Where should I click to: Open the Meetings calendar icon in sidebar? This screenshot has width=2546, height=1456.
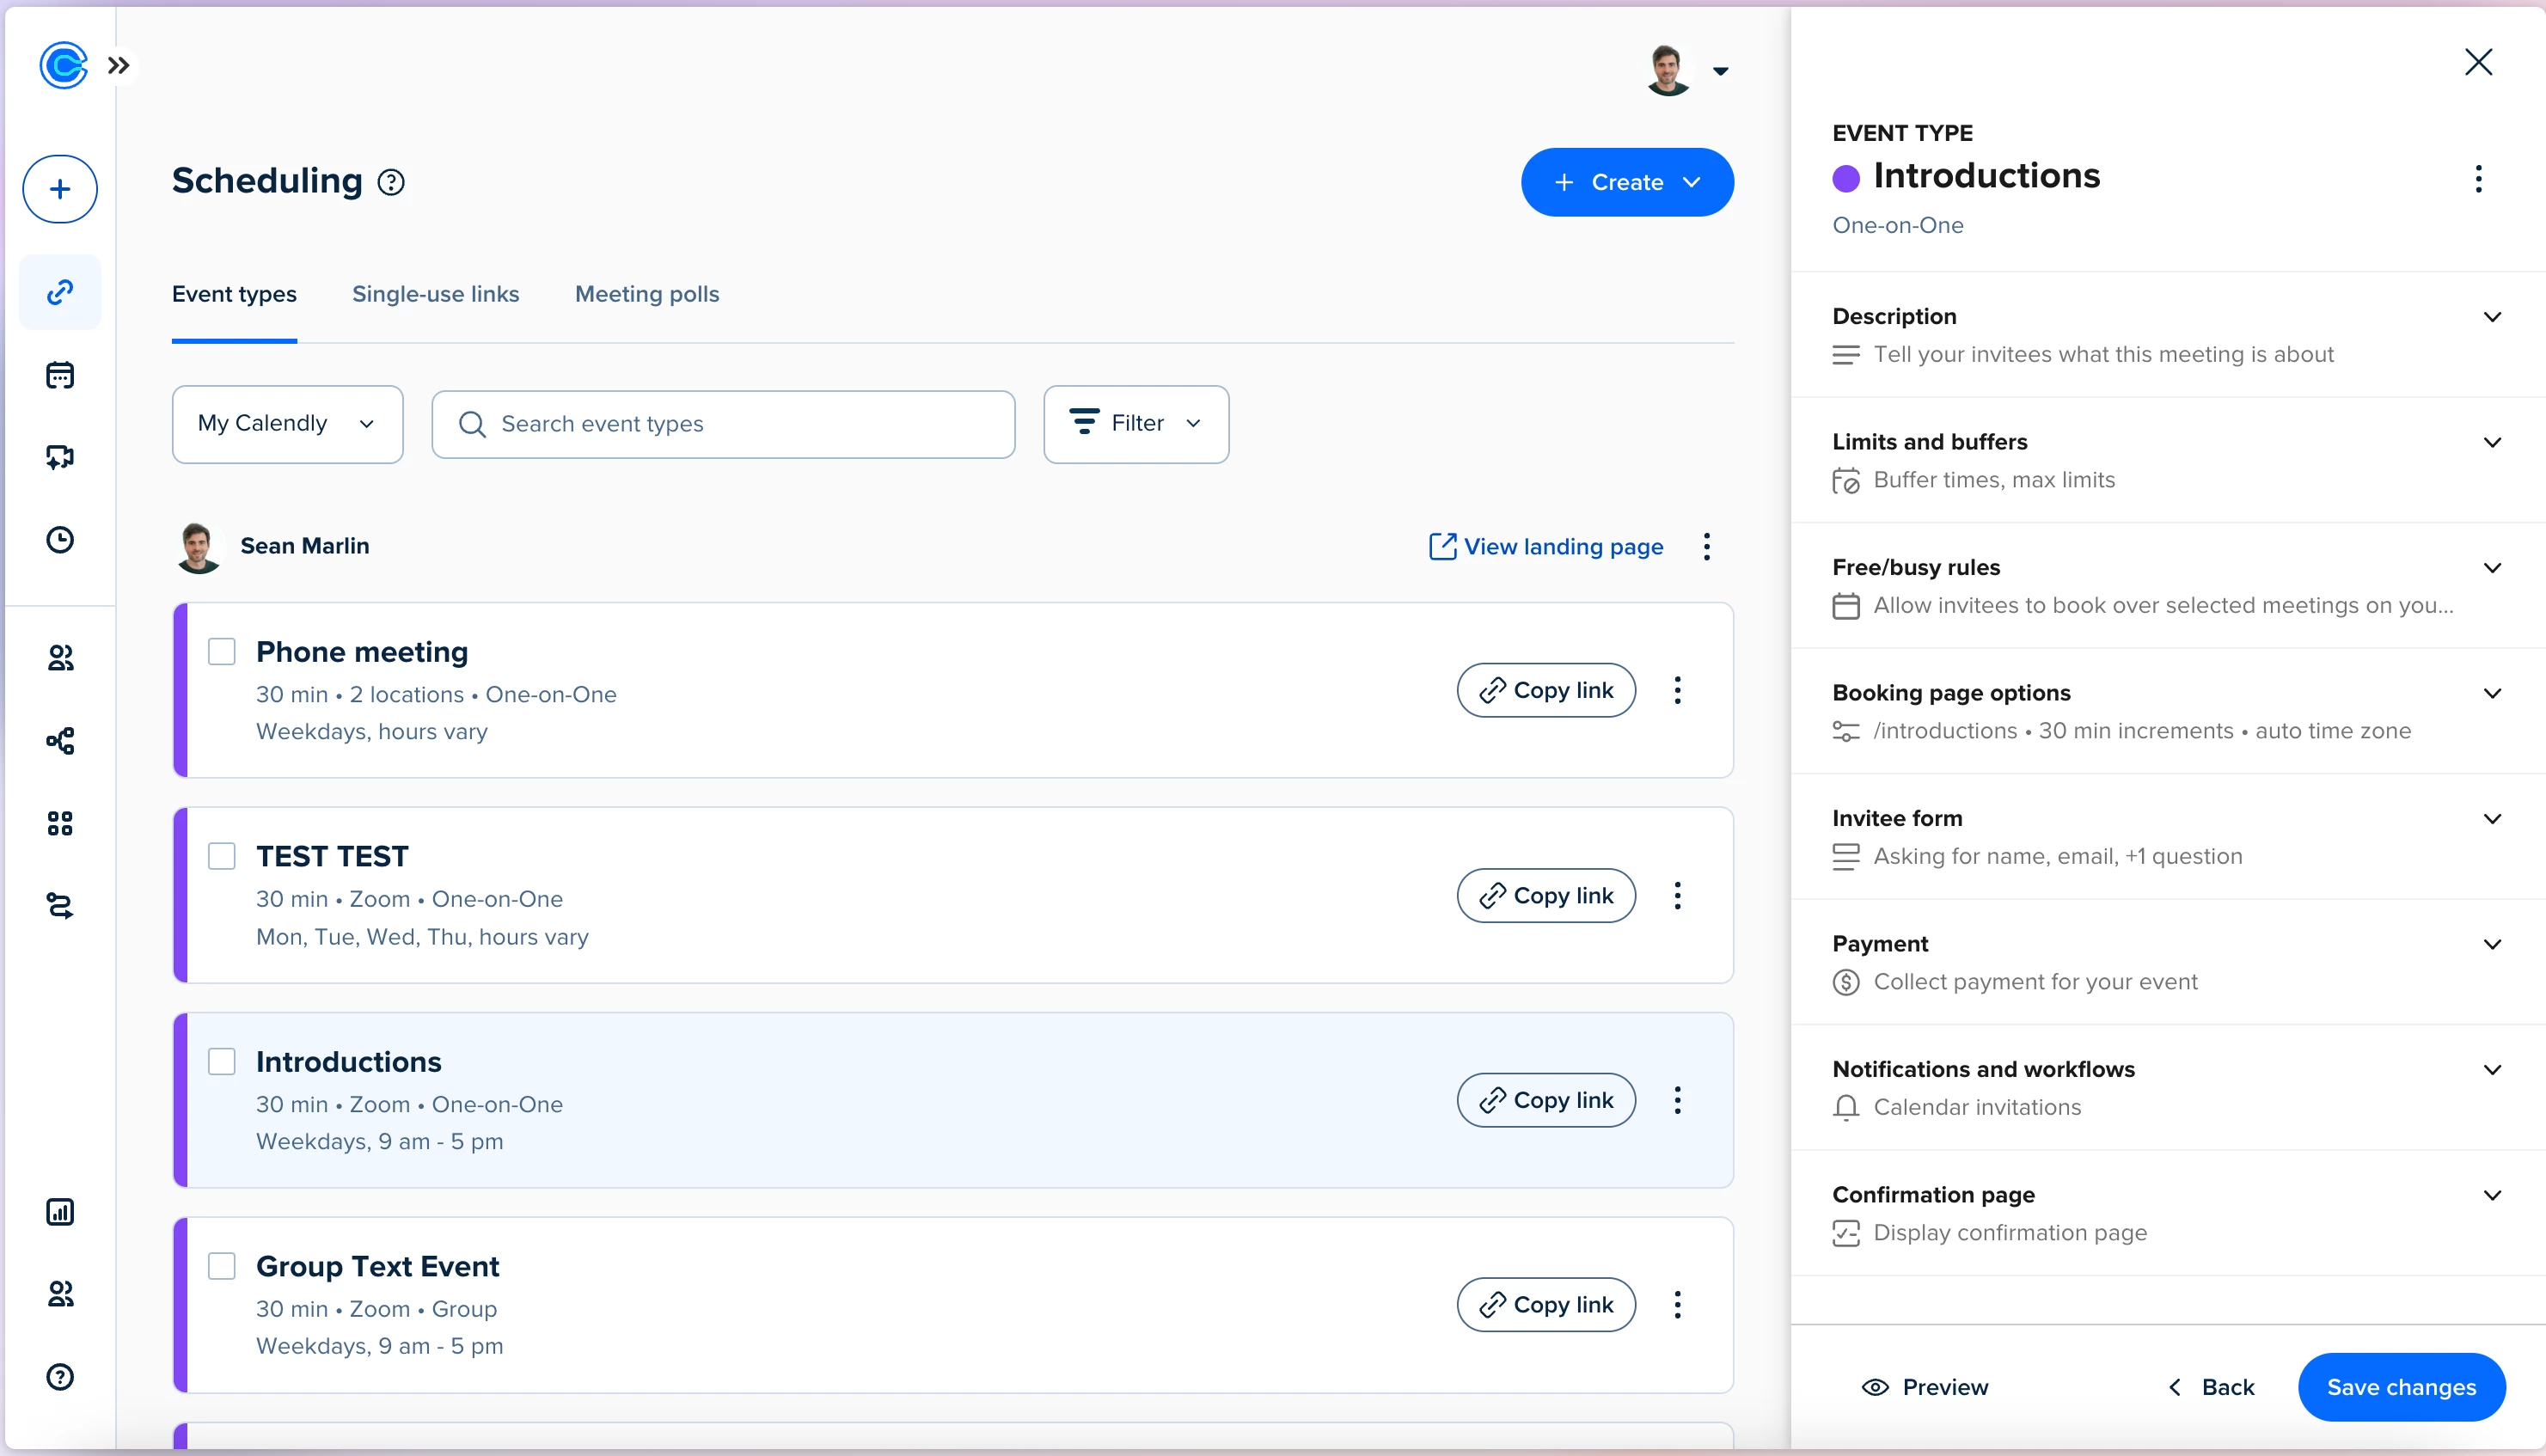coord(60,375)
